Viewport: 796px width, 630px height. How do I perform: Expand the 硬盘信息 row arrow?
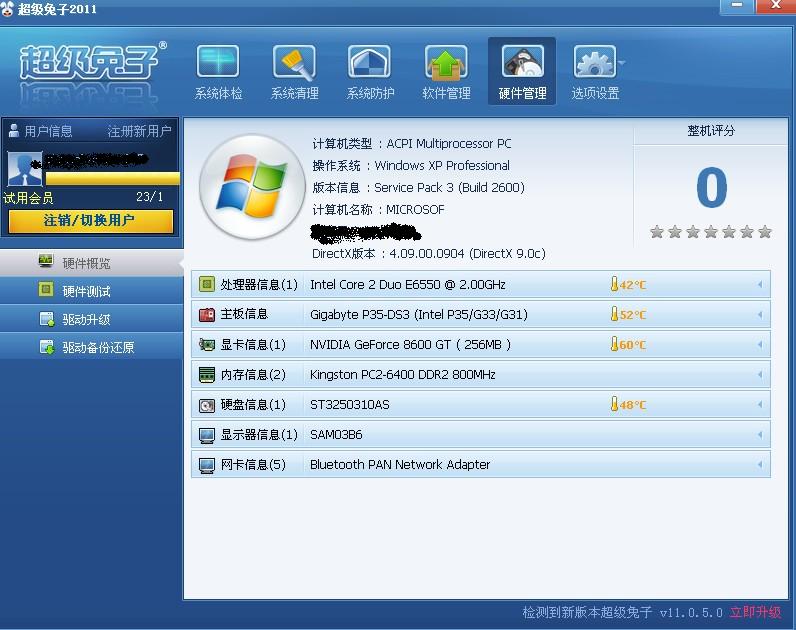point(760,405)
